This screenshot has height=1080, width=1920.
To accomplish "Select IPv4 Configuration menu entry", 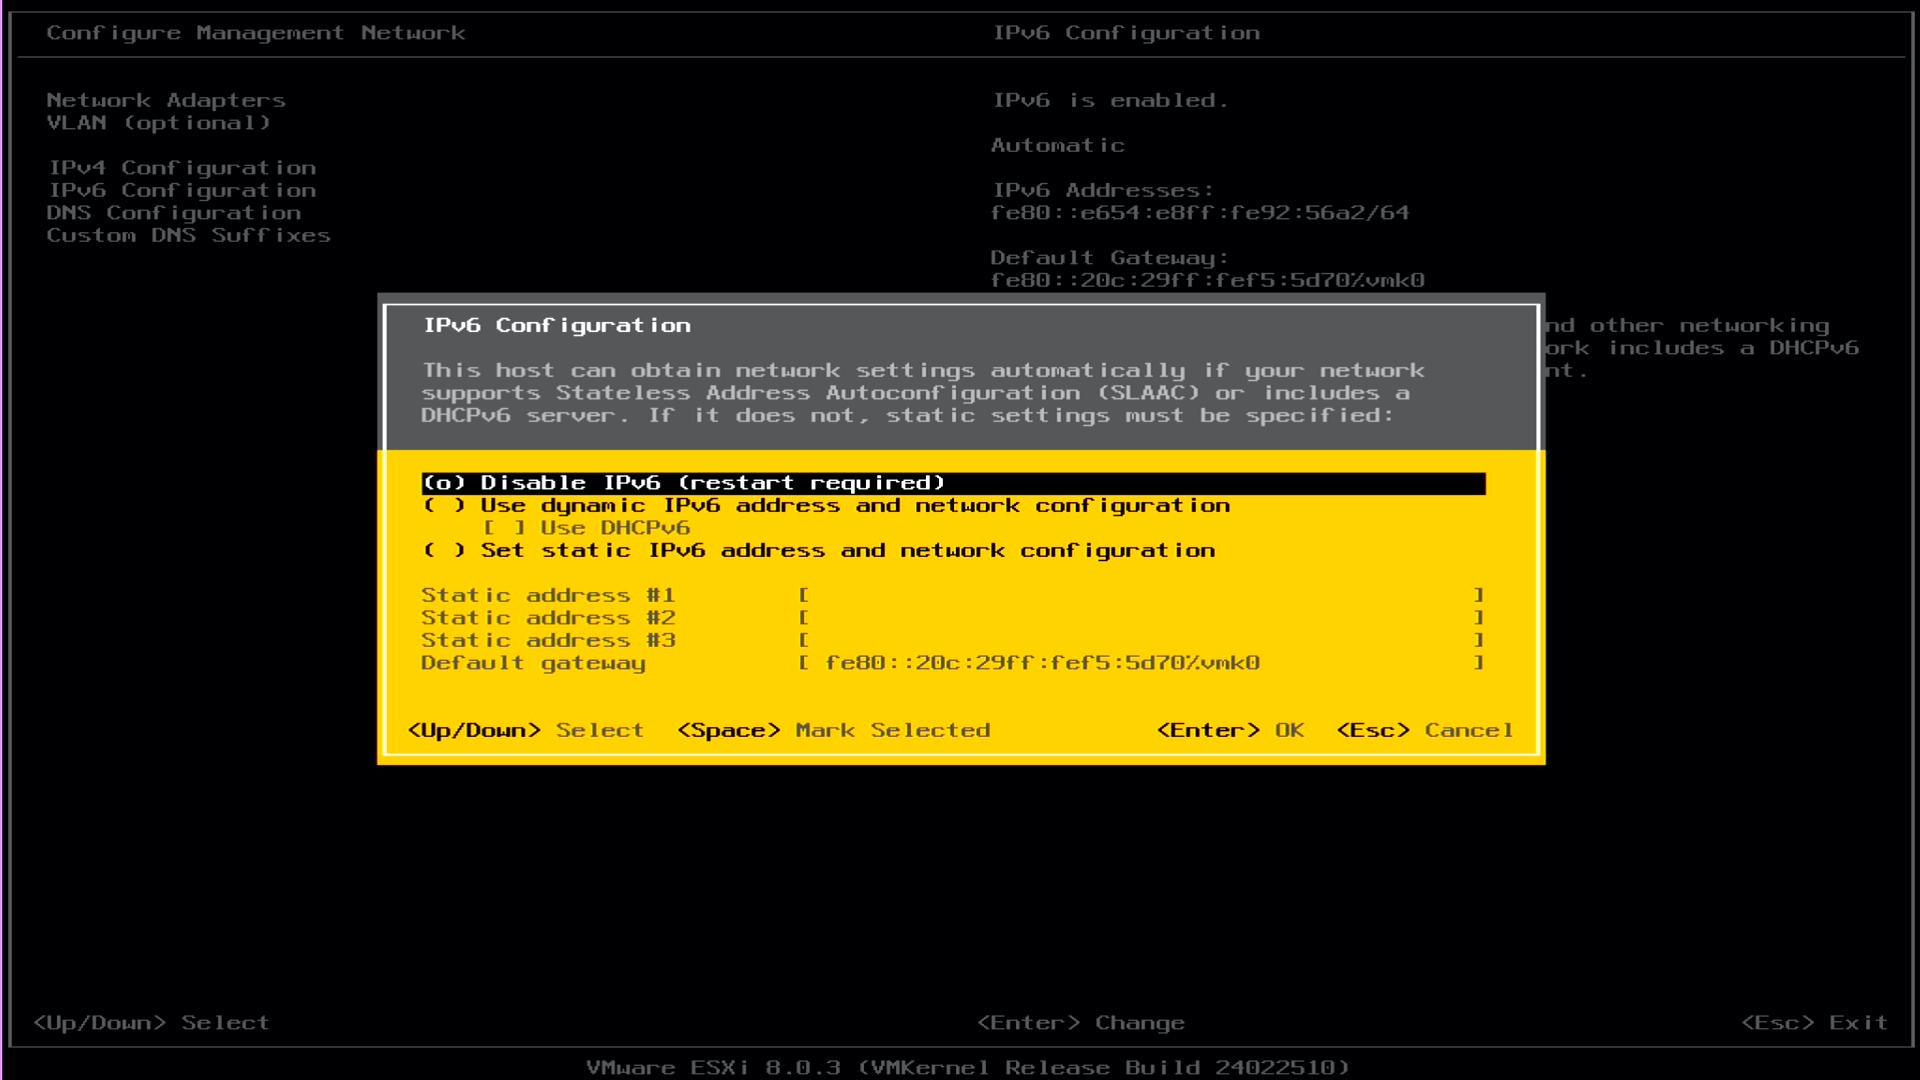I will [x=182, y=168].
